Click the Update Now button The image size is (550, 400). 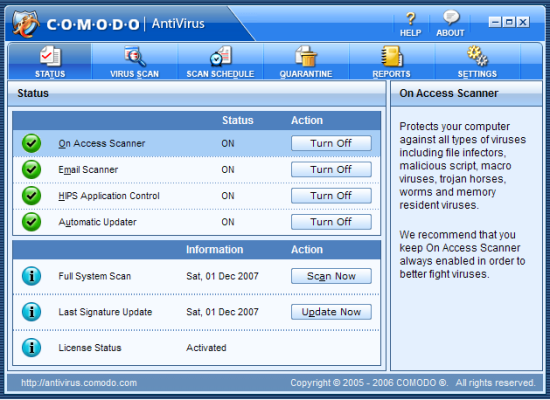point(331,312)
